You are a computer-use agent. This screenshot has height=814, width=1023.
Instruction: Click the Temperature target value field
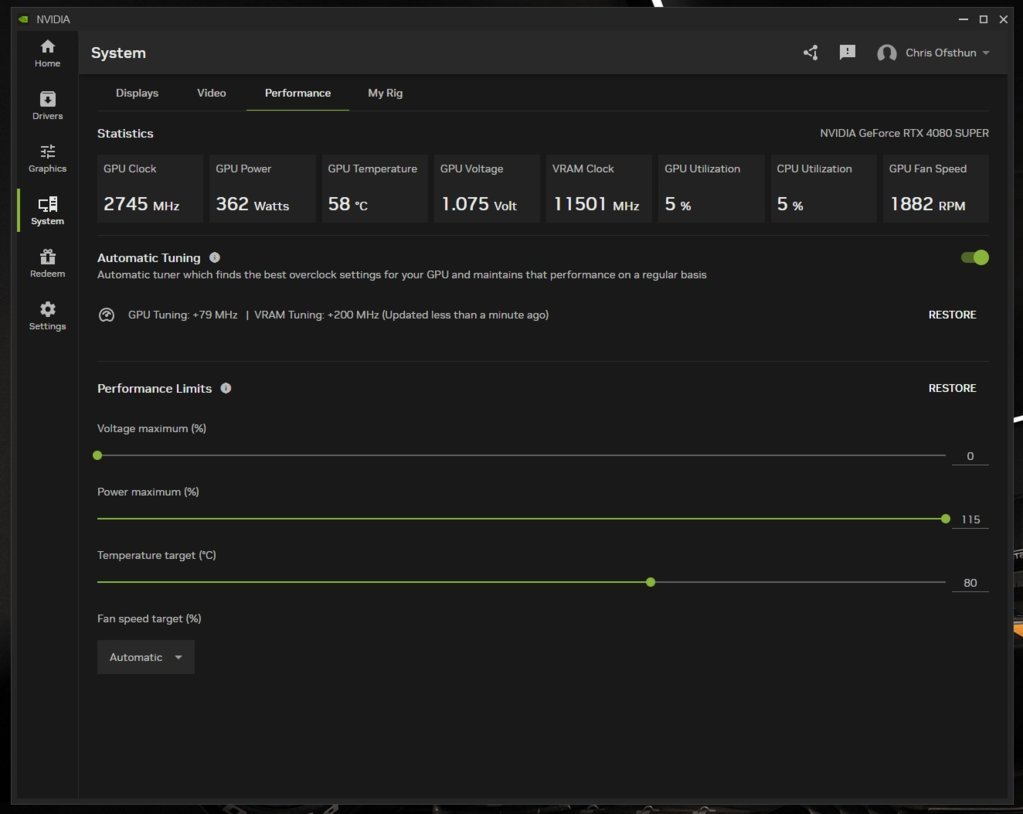[x=970, y=583]
